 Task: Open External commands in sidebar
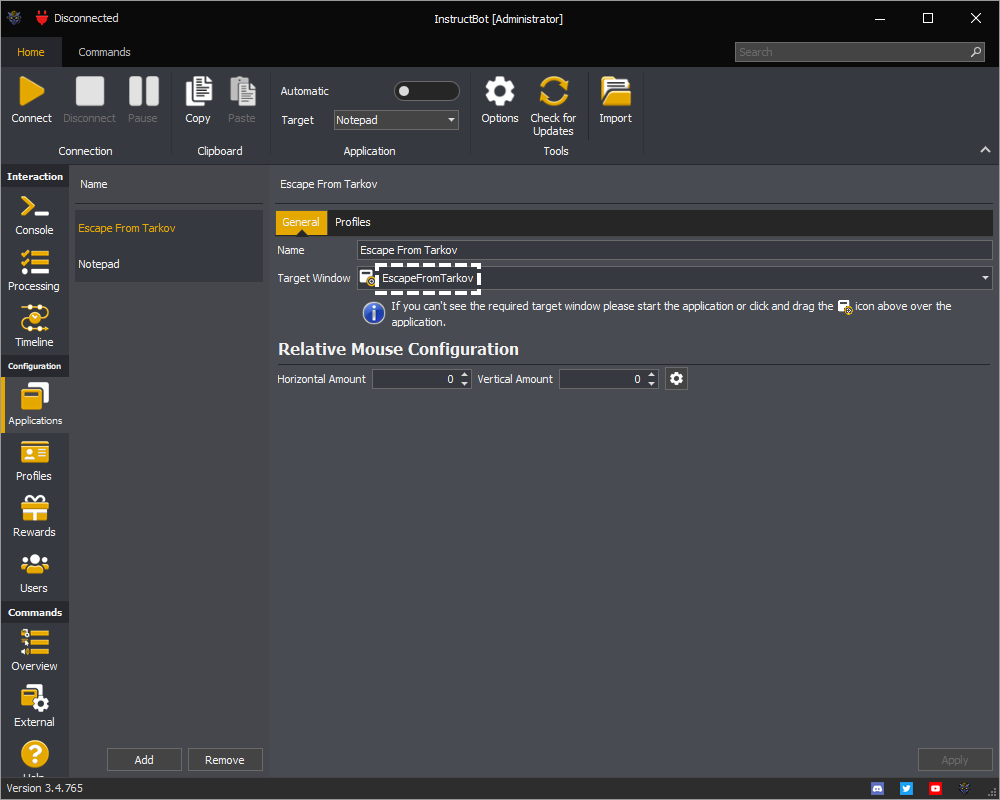pos(34,707)
